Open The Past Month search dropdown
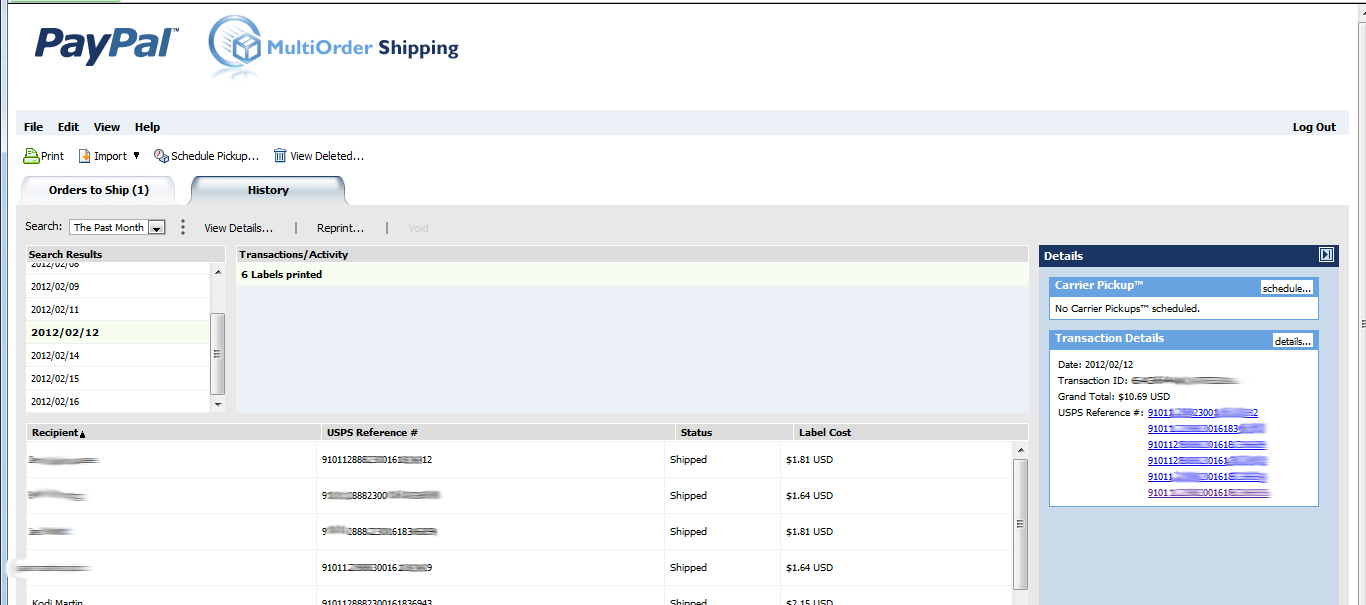The height and width of the screenshot is (605, 1366). [155, 227]
